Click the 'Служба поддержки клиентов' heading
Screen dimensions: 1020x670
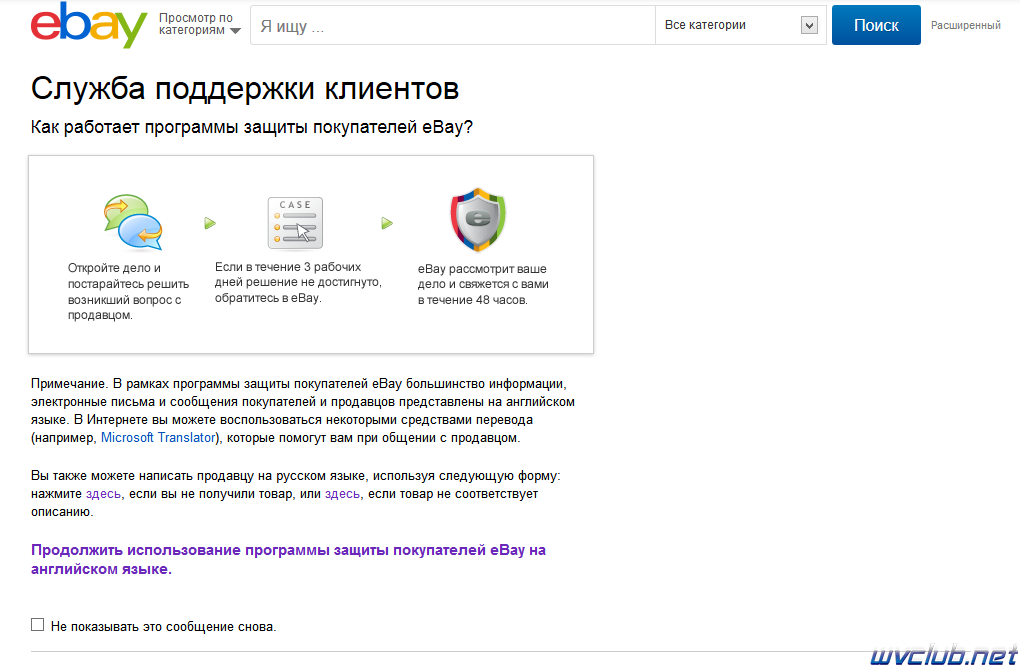coord(245,88)
